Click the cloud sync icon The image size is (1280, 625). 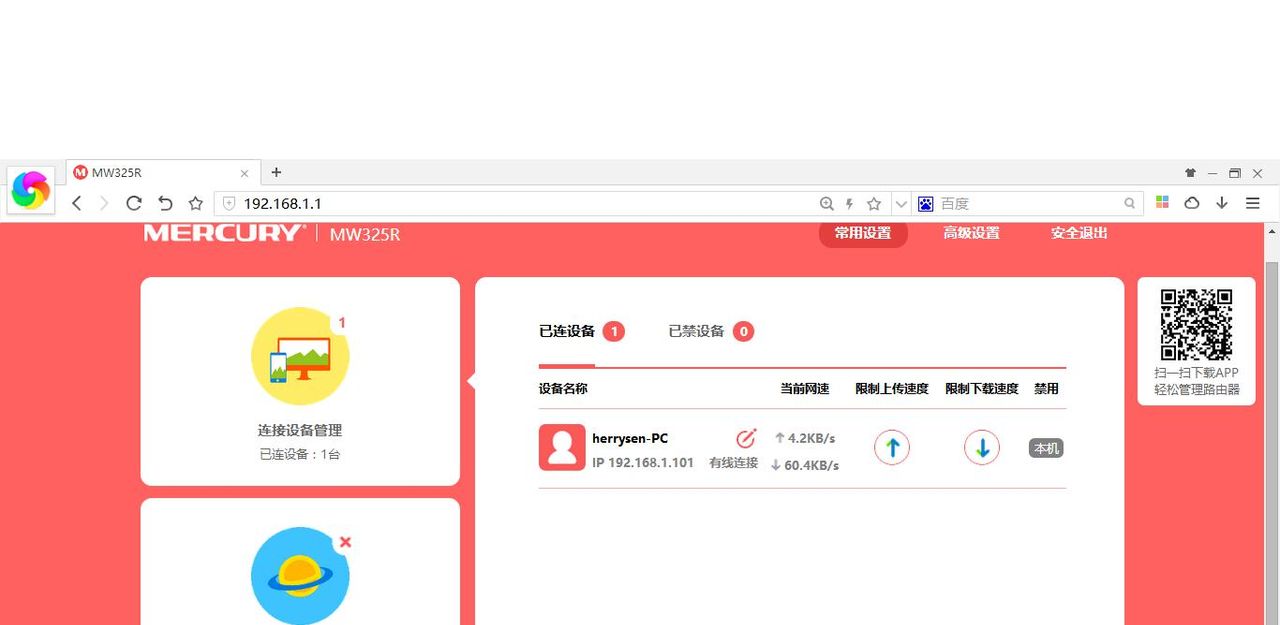pyautogui.click(x=1192, y=203)
